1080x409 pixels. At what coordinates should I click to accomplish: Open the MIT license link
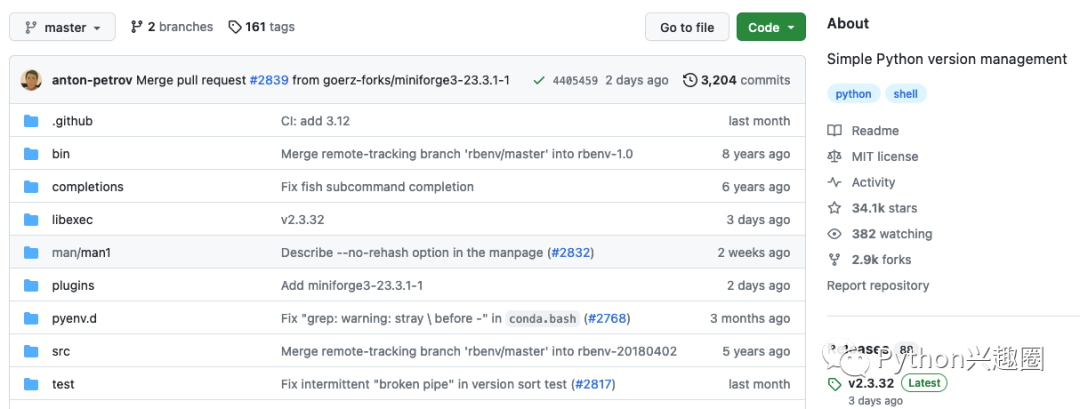pos(884,157)
